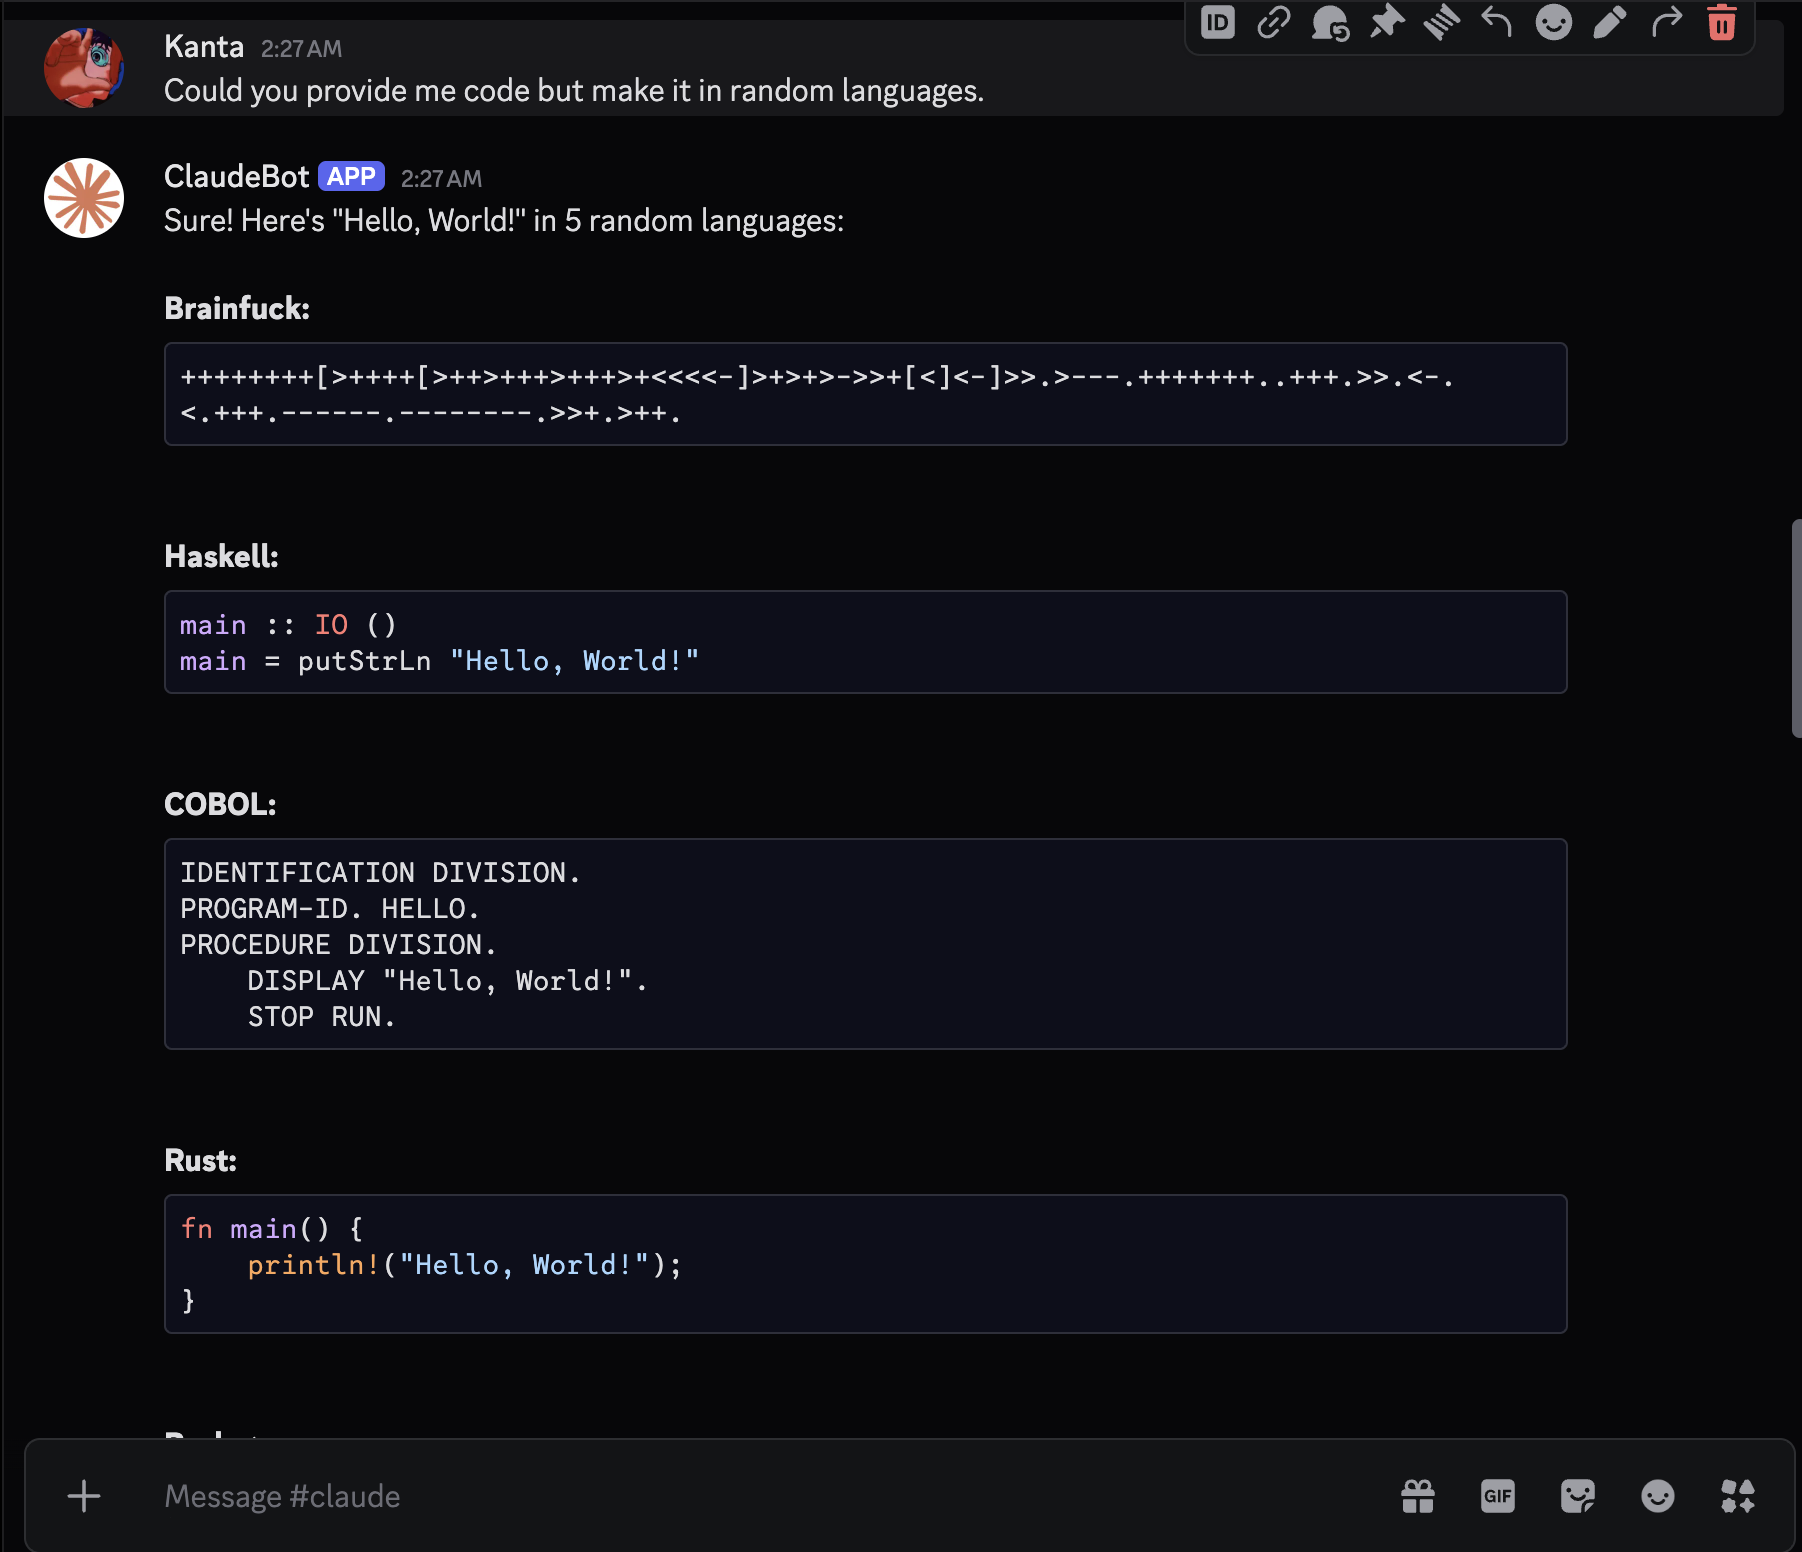The height and width of the screenshot is (1552, 1802).
Task: Reply to Kanta's message with arrow
Action: point(1498,22)
